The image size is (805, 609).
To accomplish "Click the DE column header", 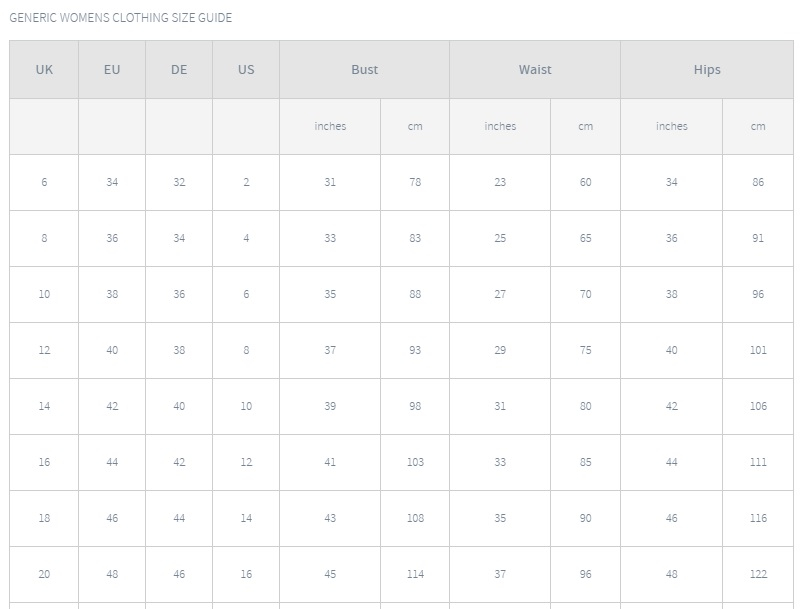I will tap(179, 70).
